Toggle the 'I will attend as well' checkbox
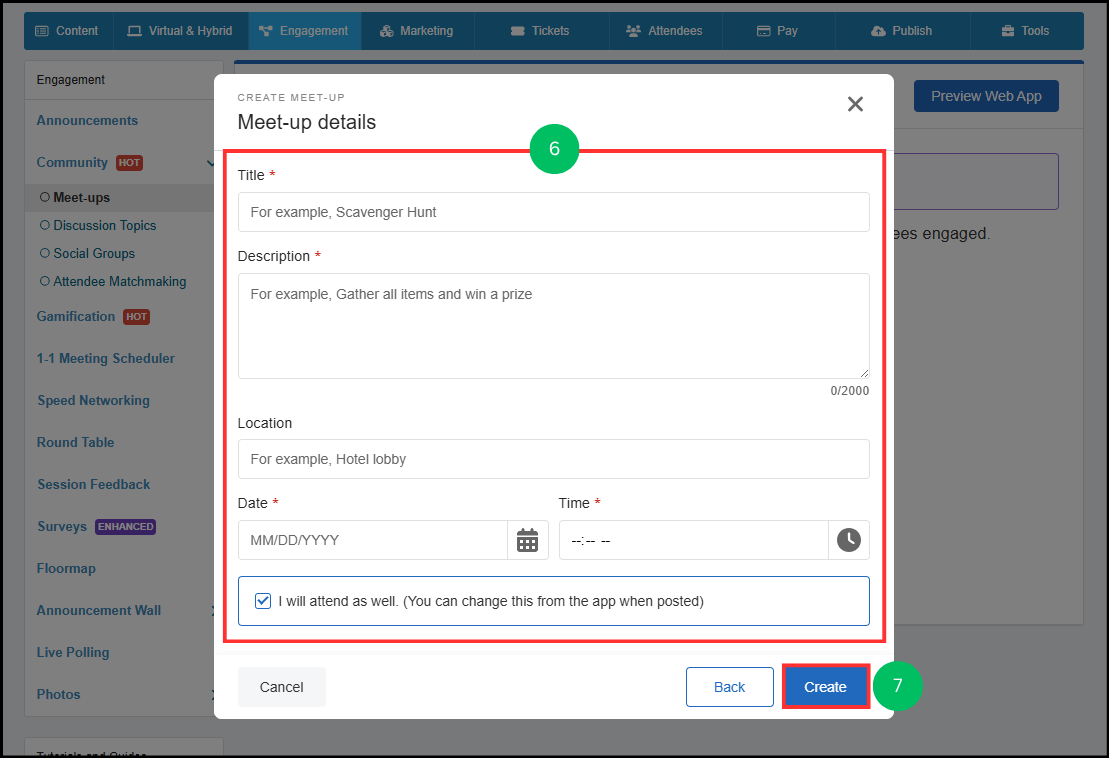The image size is (1109, 758). coord(263,601)
